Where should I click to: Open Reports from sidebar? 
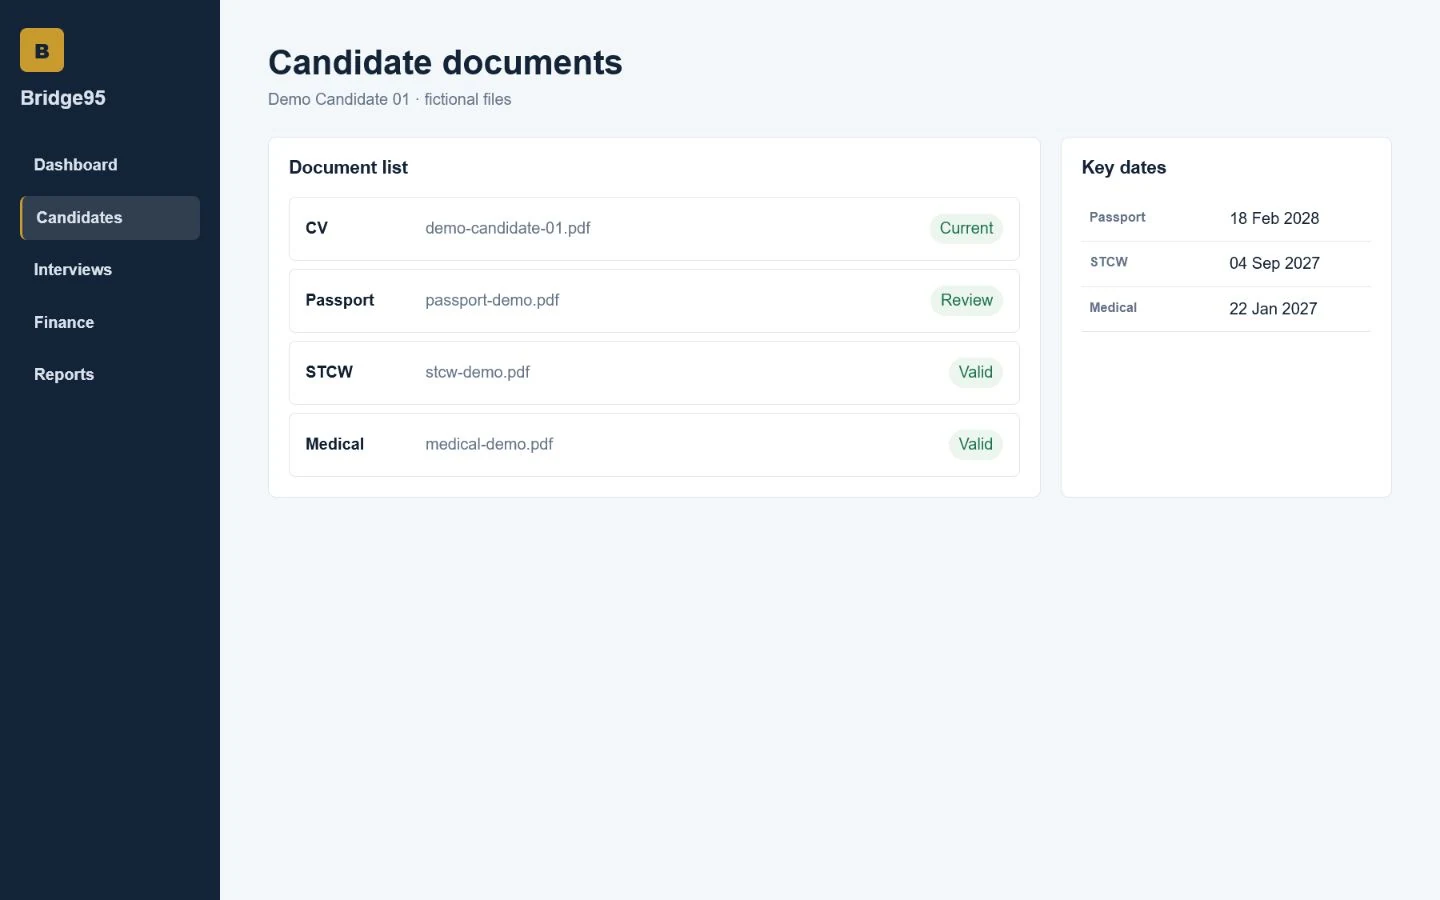[x=110, y=374]
